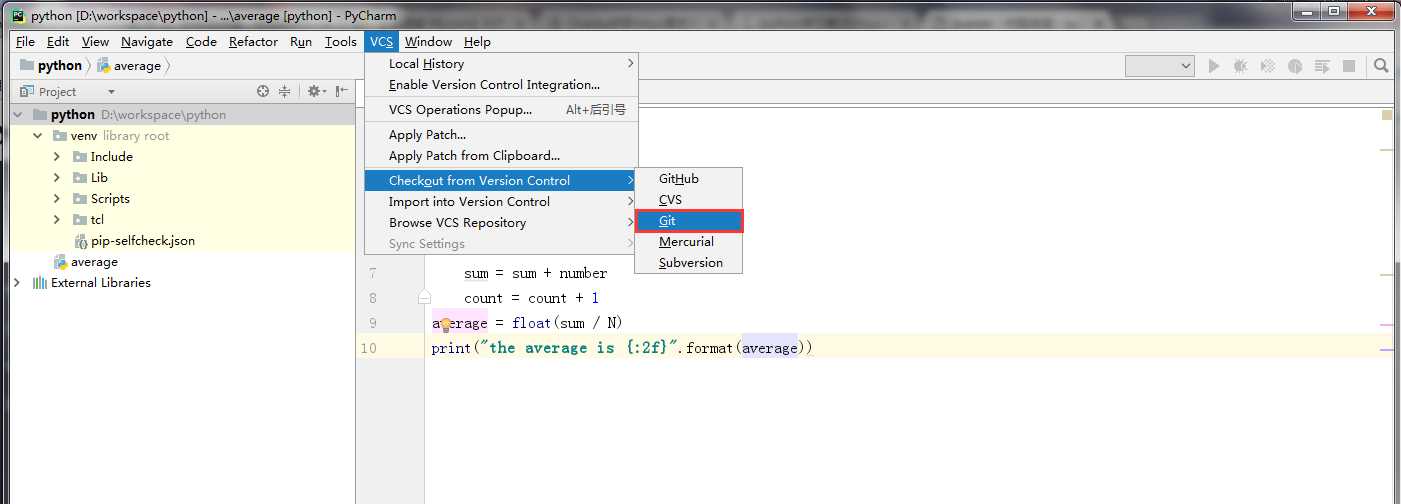Open the Window menu

pyautogui.click(x=428, y=42)
